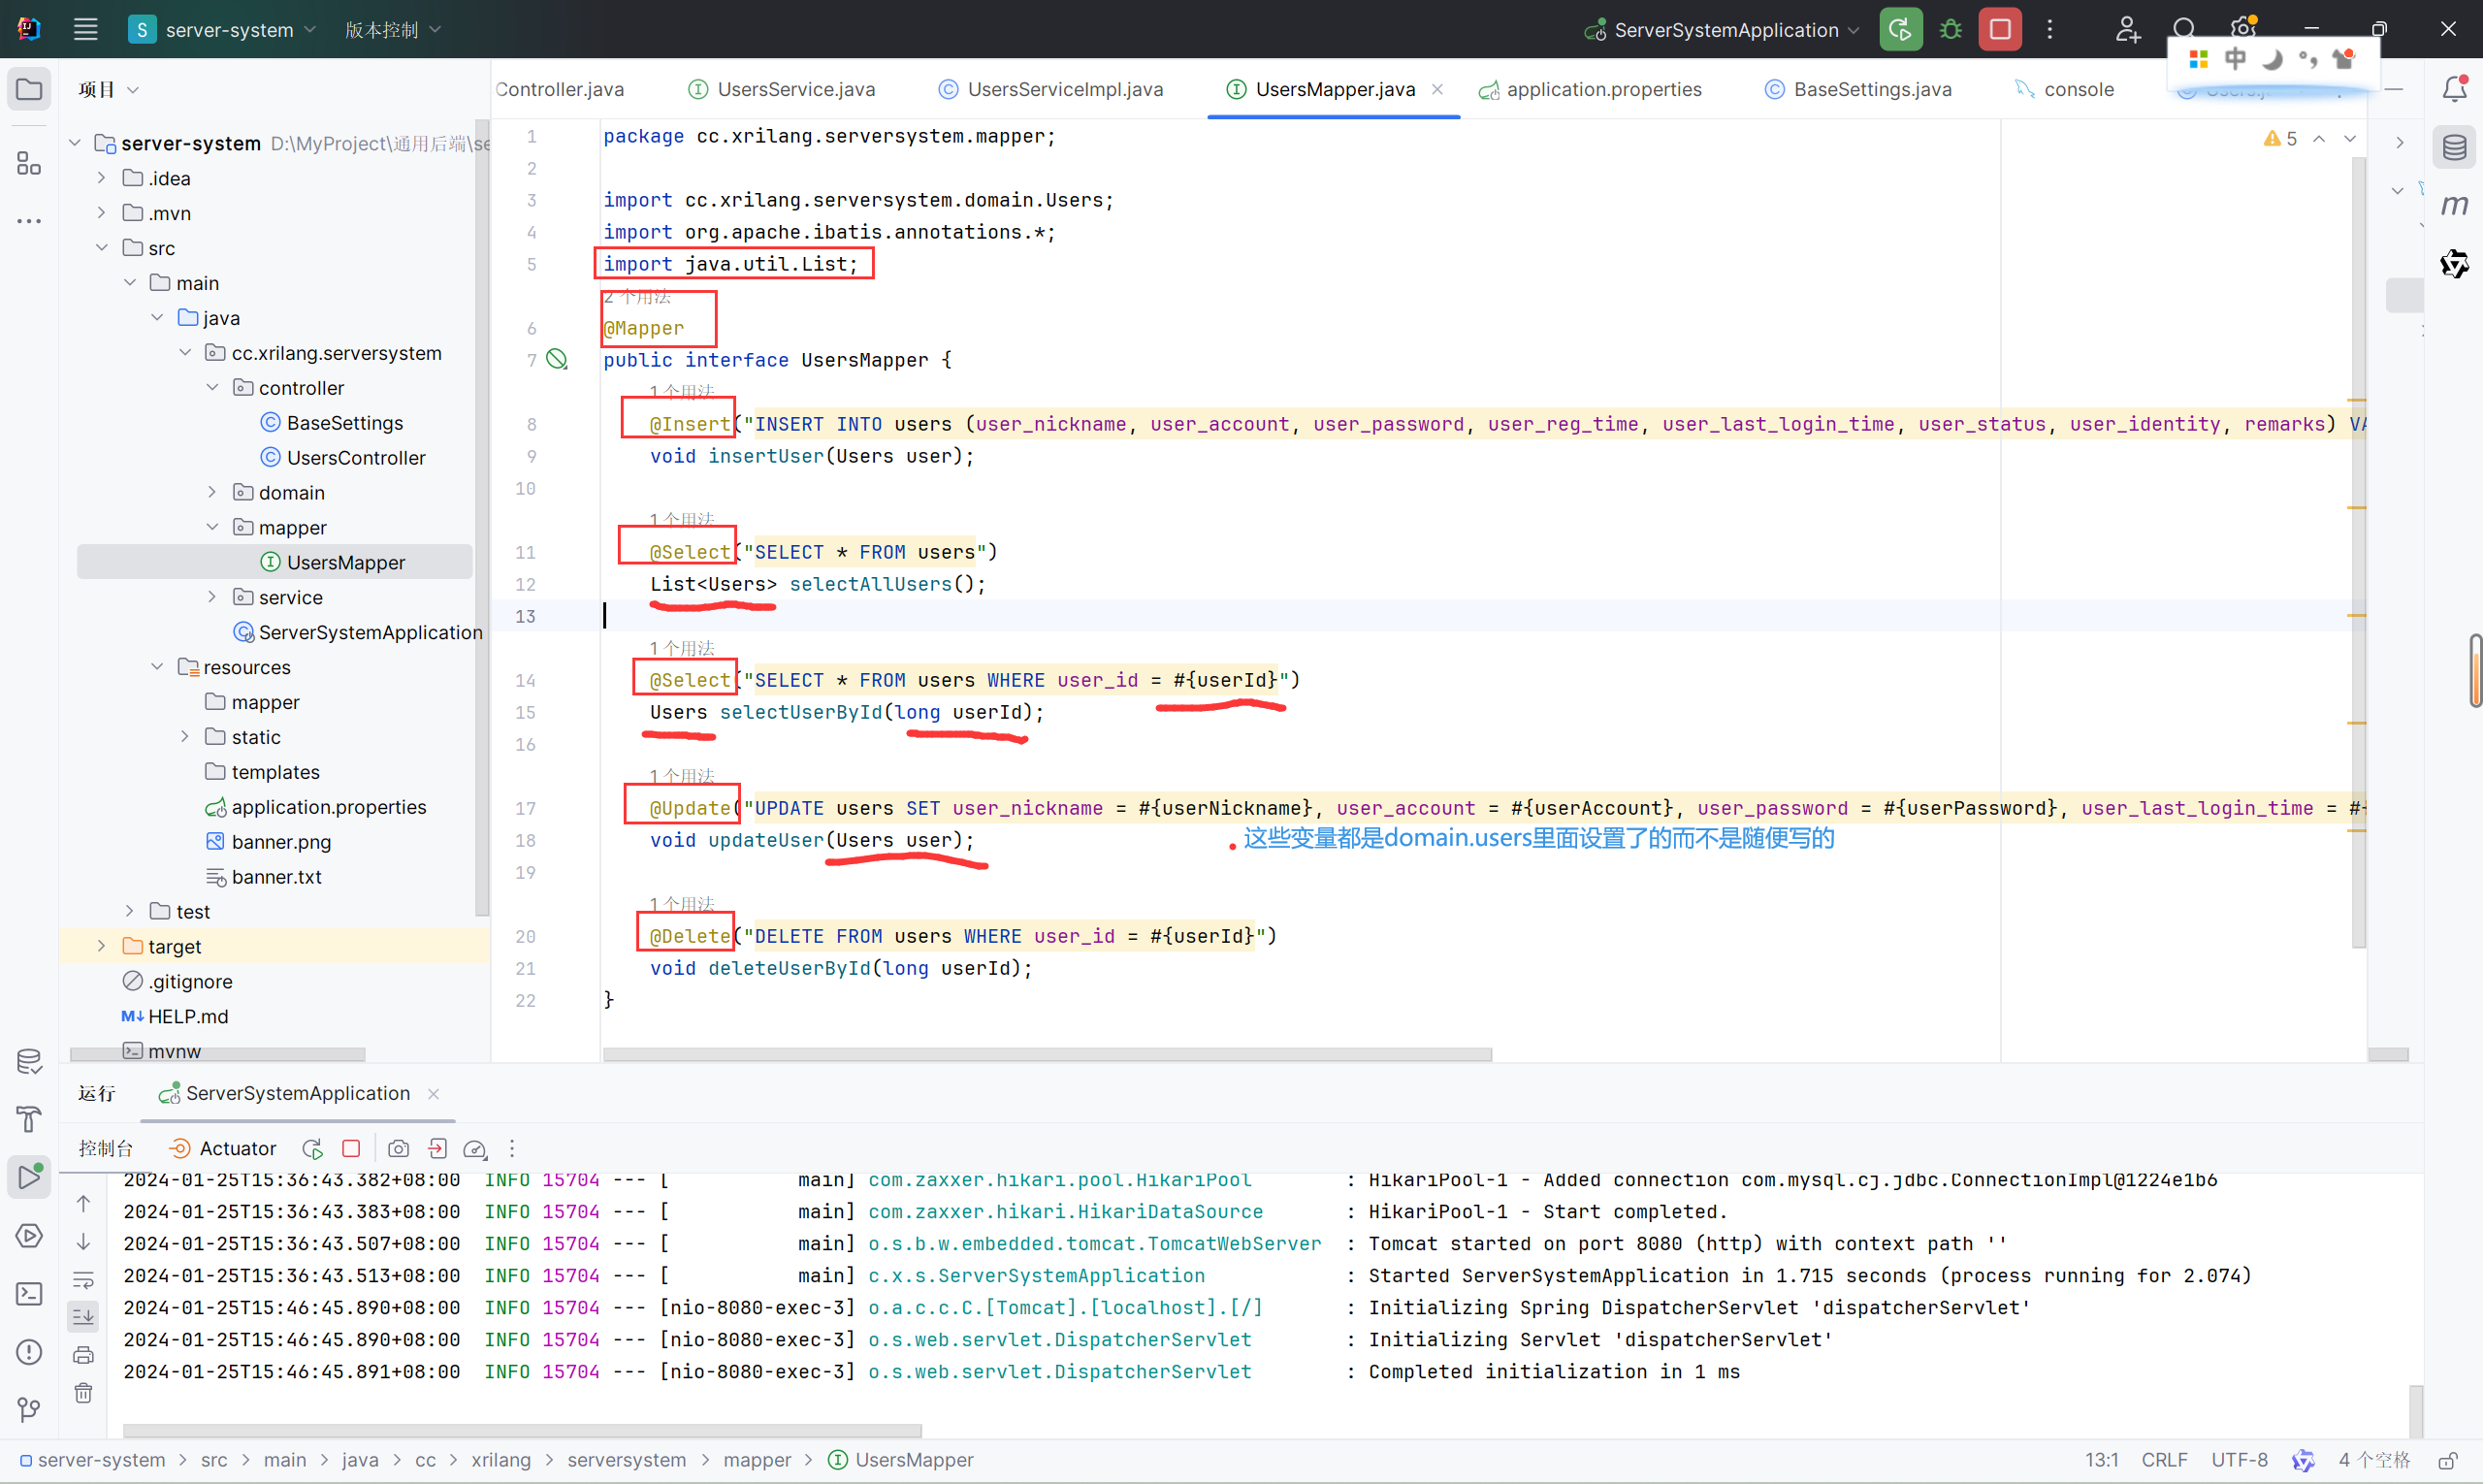Switch to UsersService.java tab
Viewport: 2483px width, 1484px height.
782,89
